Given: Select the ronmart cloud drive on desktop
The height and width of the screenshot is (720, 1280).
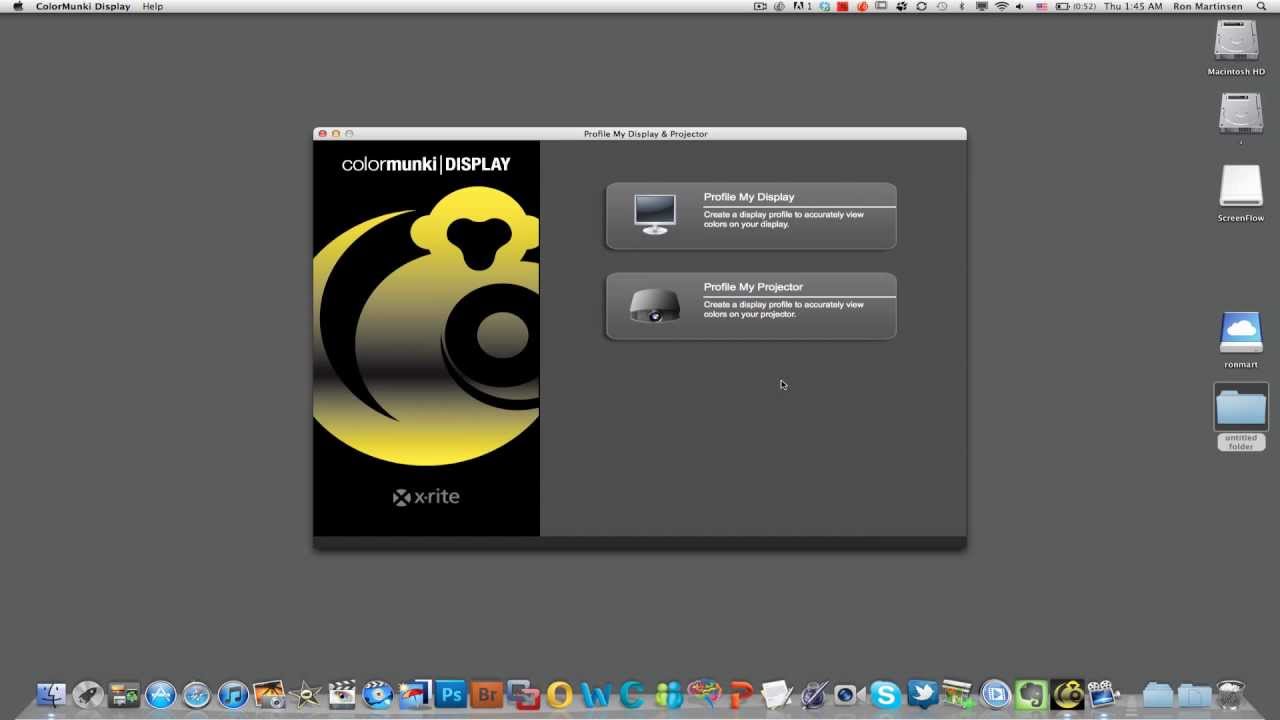Looking at the screenshot, I should [1240, 340].
